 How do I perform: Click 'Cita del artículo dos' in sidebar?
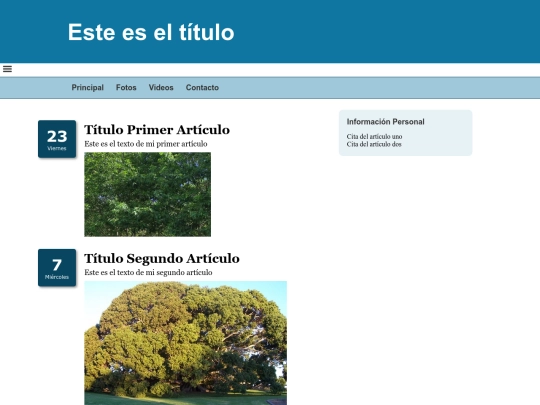pyautogui.click(x=374, y=144)
